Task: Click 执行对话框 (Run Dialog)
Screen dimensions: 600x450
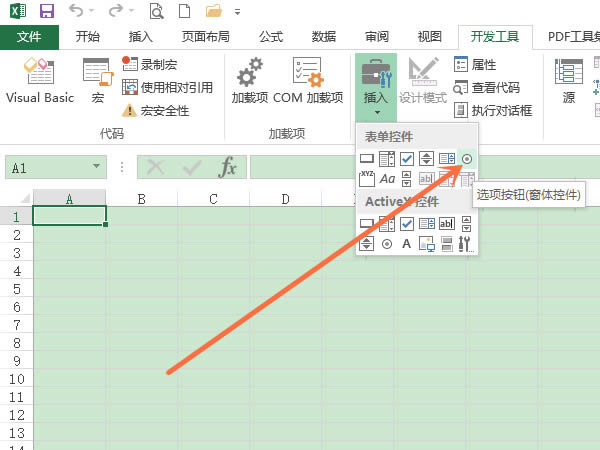Action: coord(493,111)
